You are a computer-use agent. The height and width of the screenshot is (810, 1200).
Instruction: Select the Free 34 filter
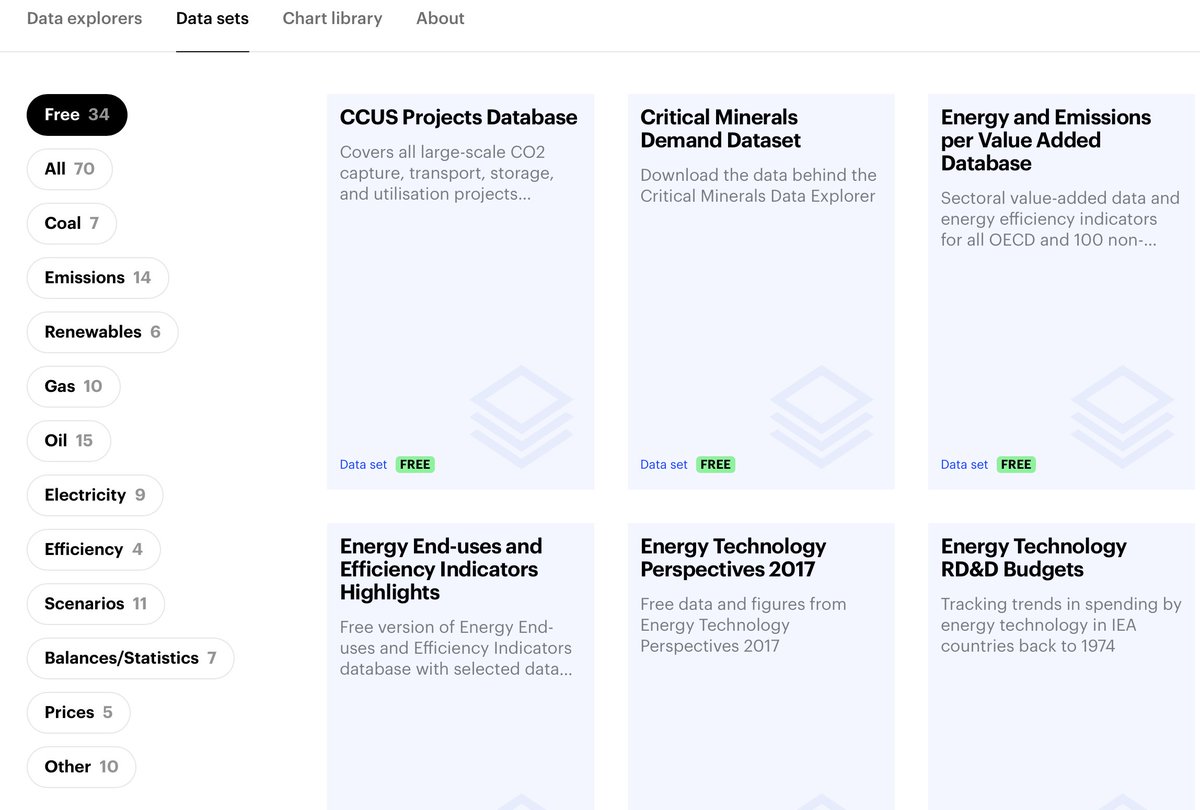coord(77,114)
